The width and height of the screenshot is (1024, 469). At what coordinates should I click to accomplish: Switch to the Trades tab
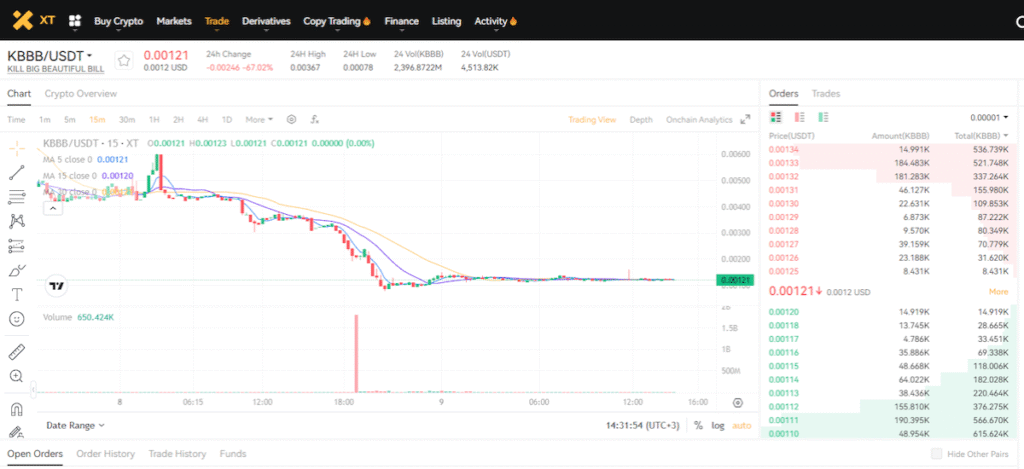(826, 93)
